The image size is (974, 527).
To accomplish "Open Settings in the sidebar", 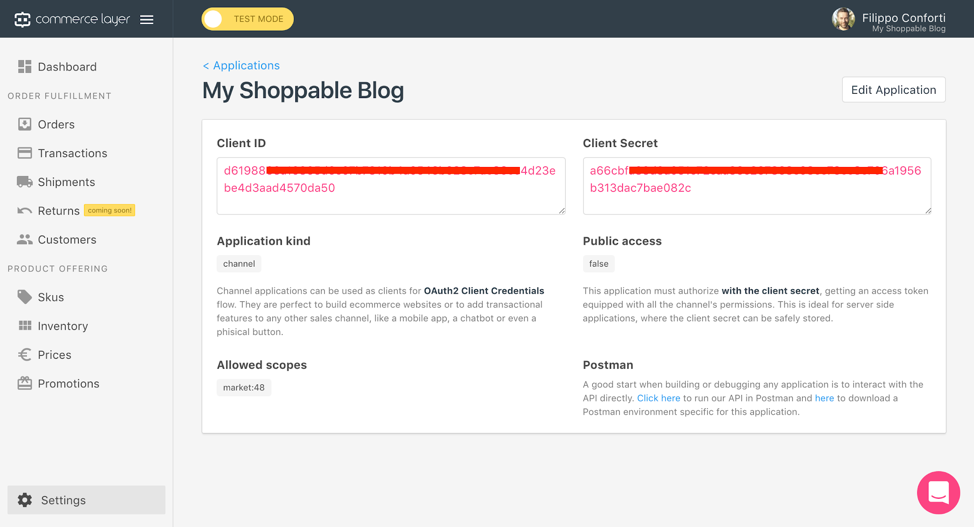I will point(86,500).
